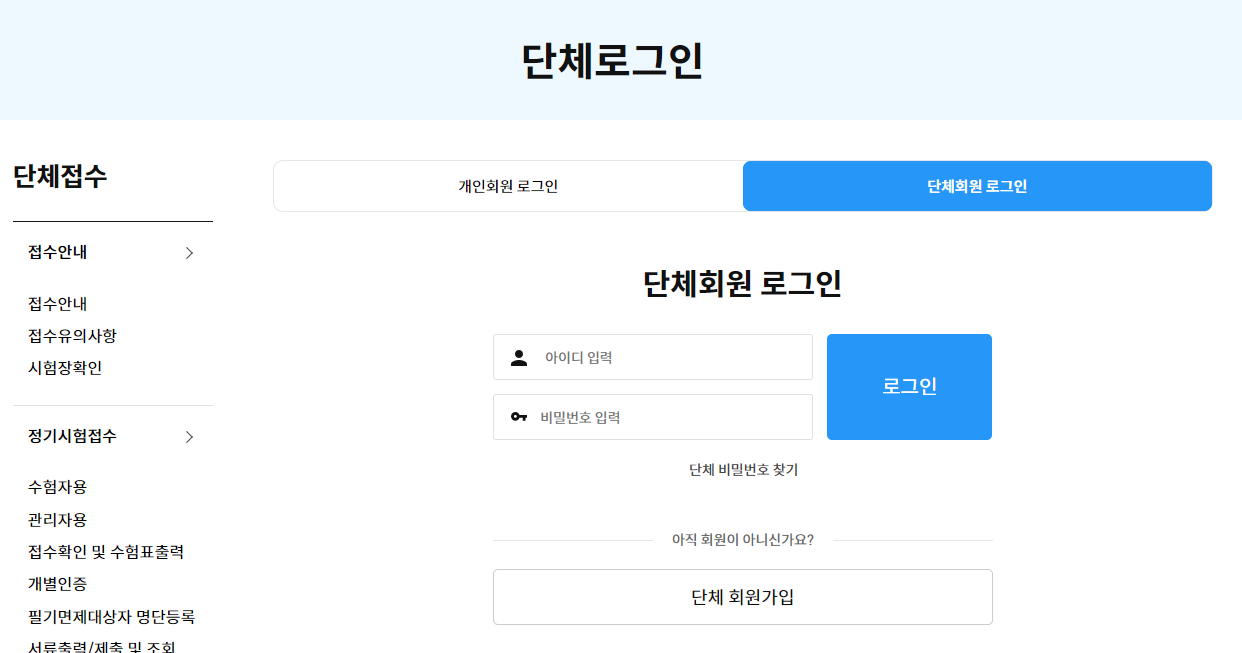Open 접수안내 sub-link in sidebar
The width and height of the screenshot is (1242, 653).
click(x=58, y=304)
